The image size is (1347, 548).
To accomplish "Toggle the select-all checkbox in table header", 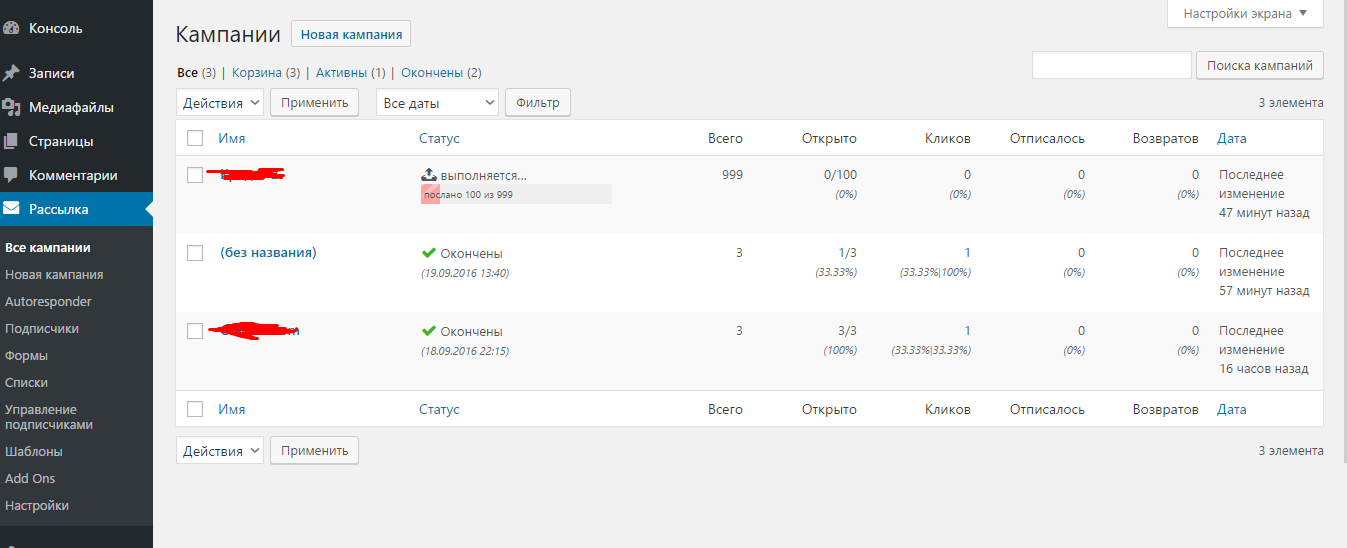I will pos(195,138).
